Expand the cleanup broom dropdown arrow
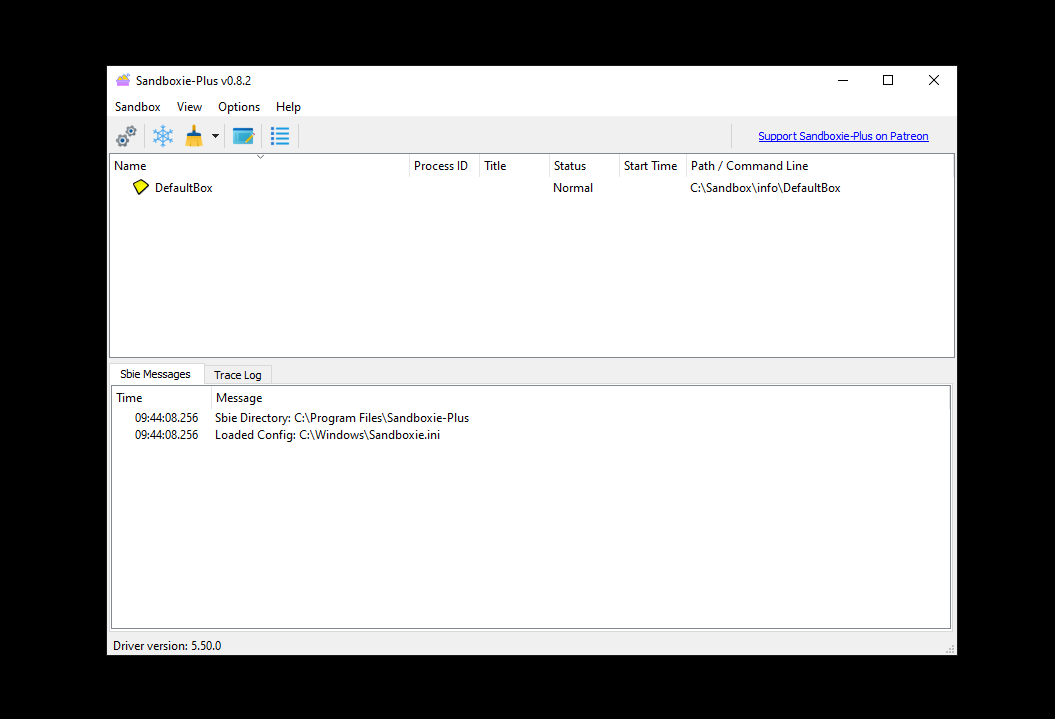Viewport: 1055px width, 719px height. pyautogui.click(x=215, y=136)
